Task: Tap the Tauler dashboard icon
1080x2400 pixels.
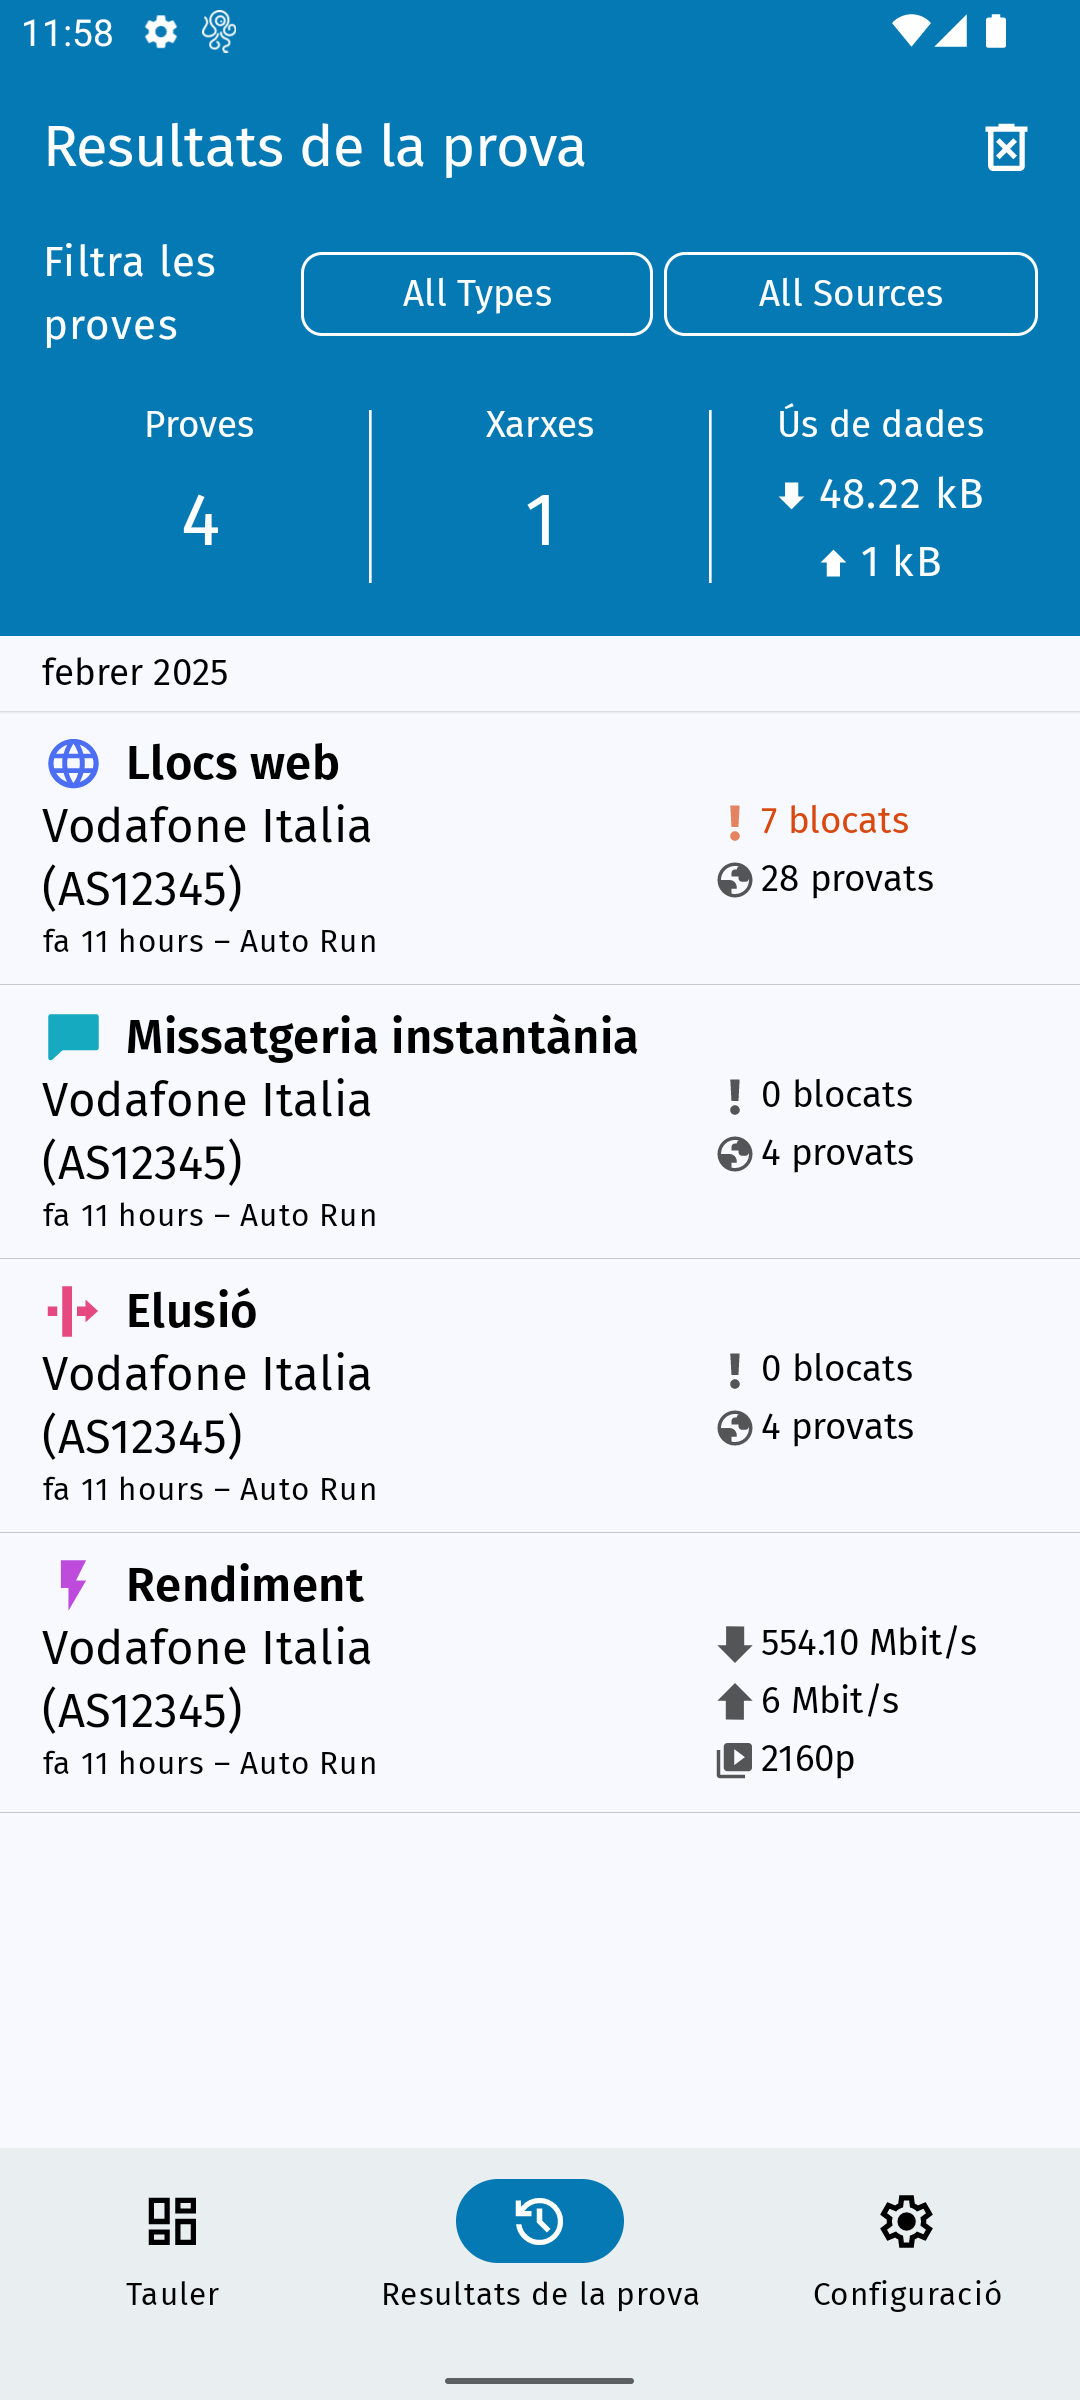Action: click(172, 2221)
